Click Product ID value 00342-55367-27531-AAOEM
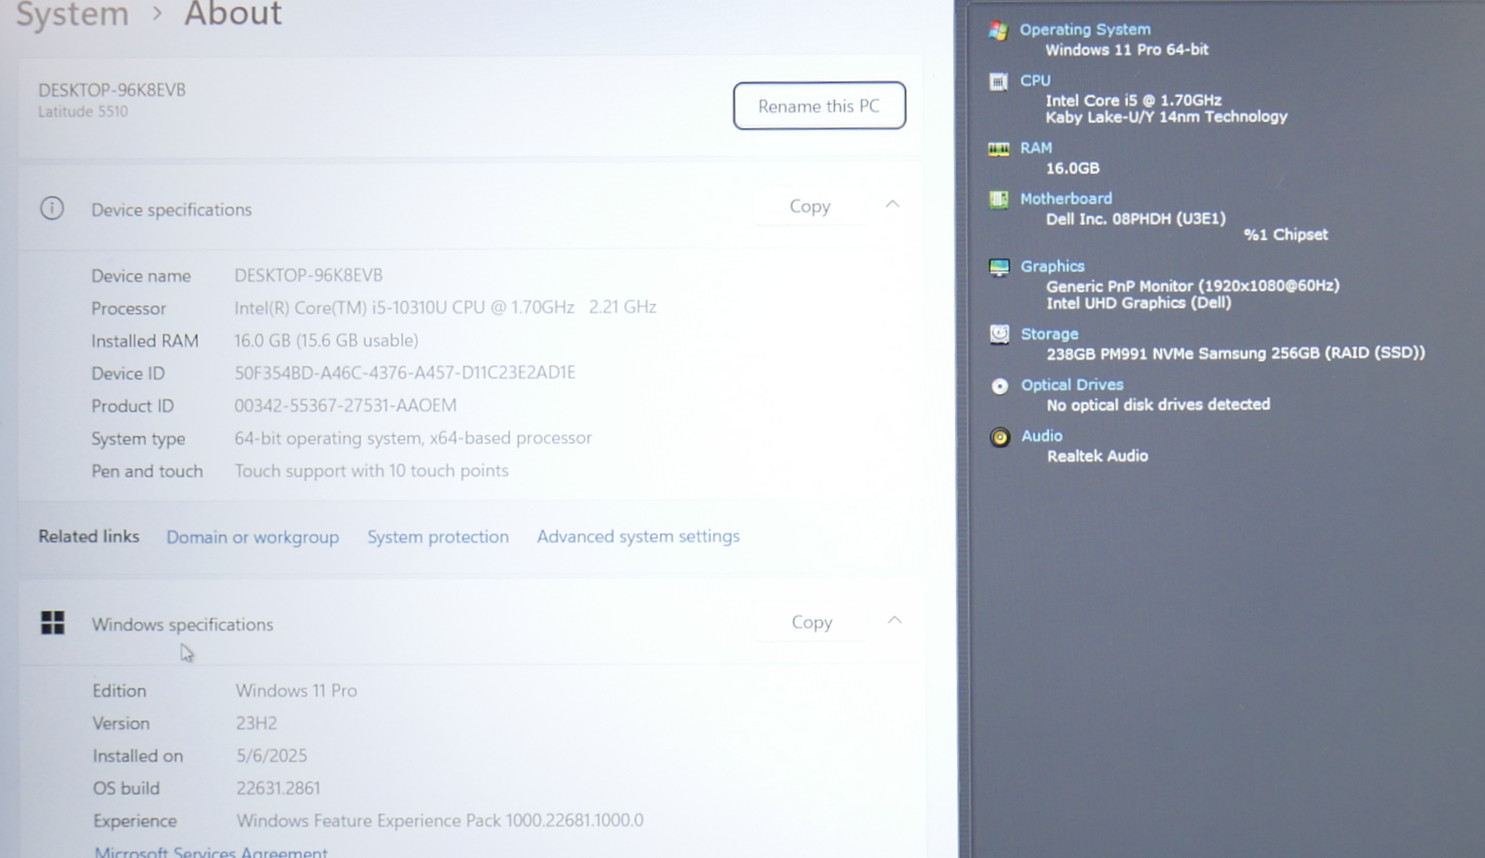1485x858 pixels. point(345,405)
